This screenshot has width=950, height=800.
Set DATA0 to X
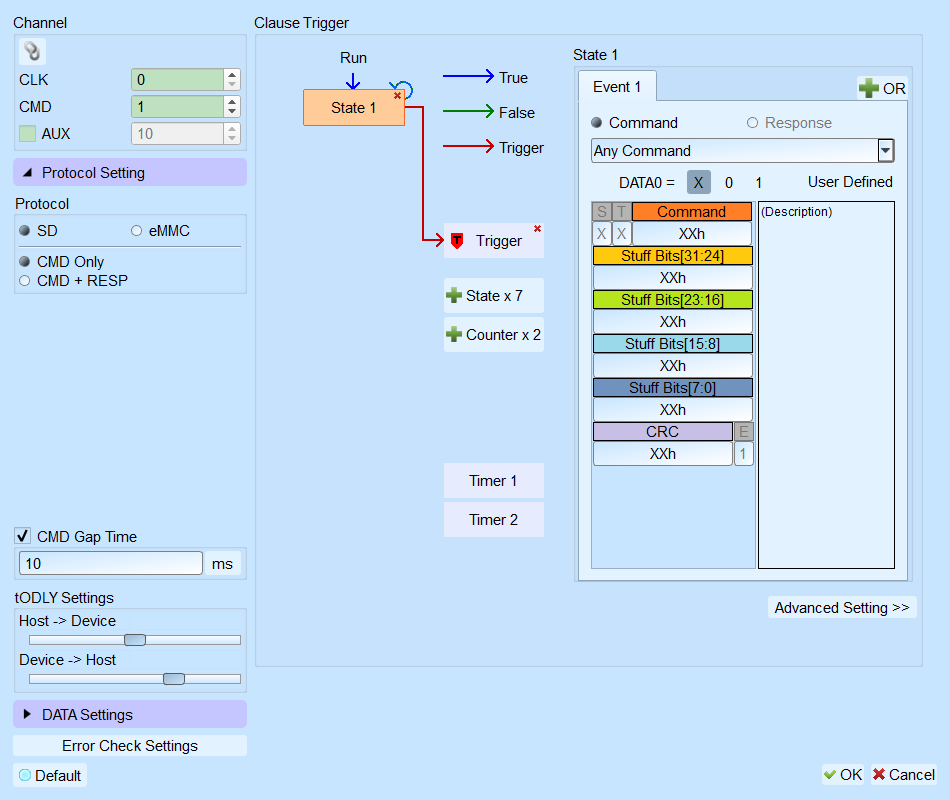698,182
